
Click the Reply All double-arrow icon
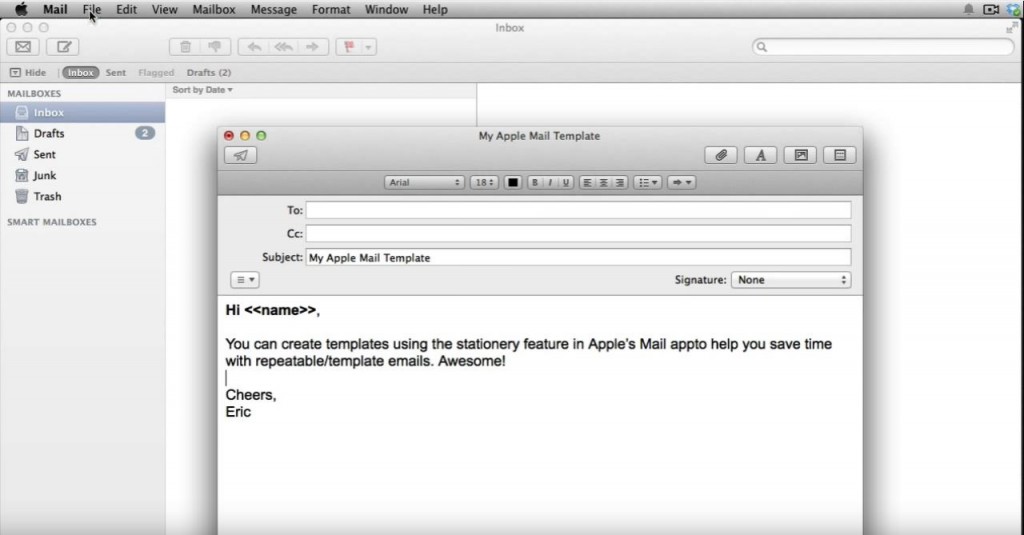click(x=283, y=47)
